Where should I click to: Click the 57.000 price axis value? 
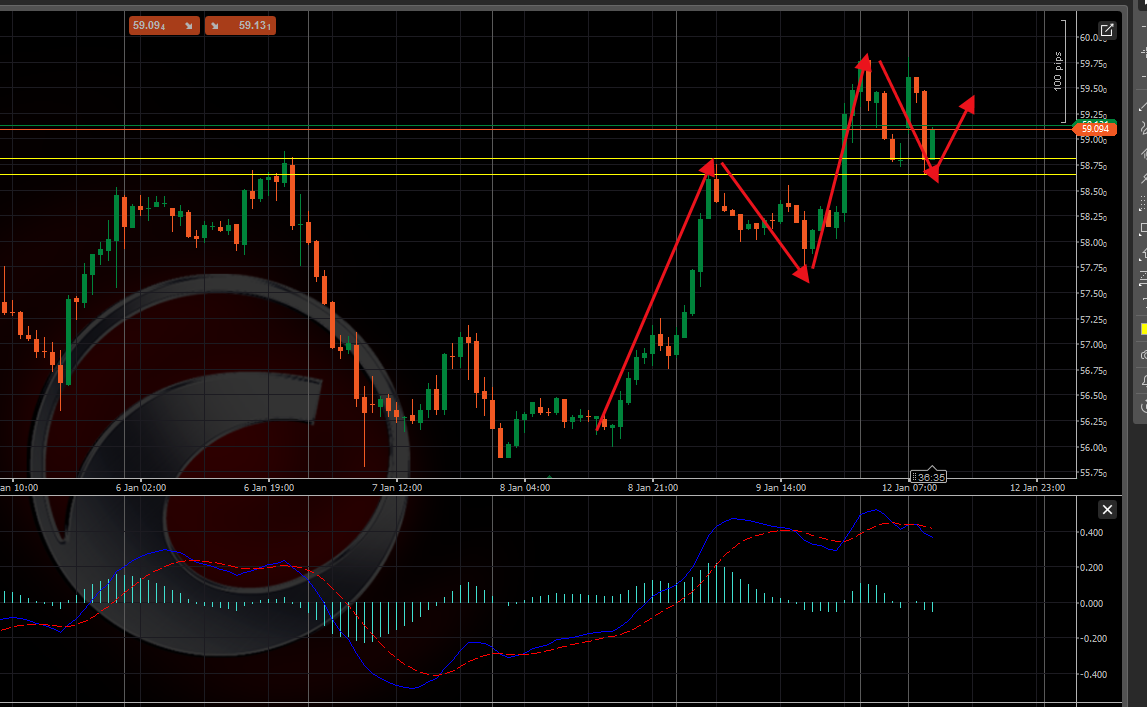tap(1093, 345)
